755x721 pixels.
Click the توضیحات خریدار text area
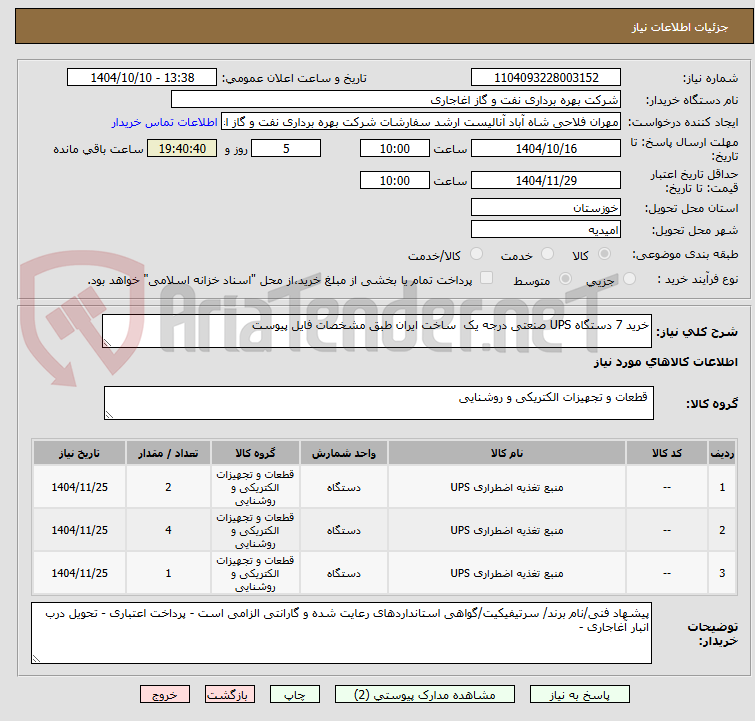point(341,633)
